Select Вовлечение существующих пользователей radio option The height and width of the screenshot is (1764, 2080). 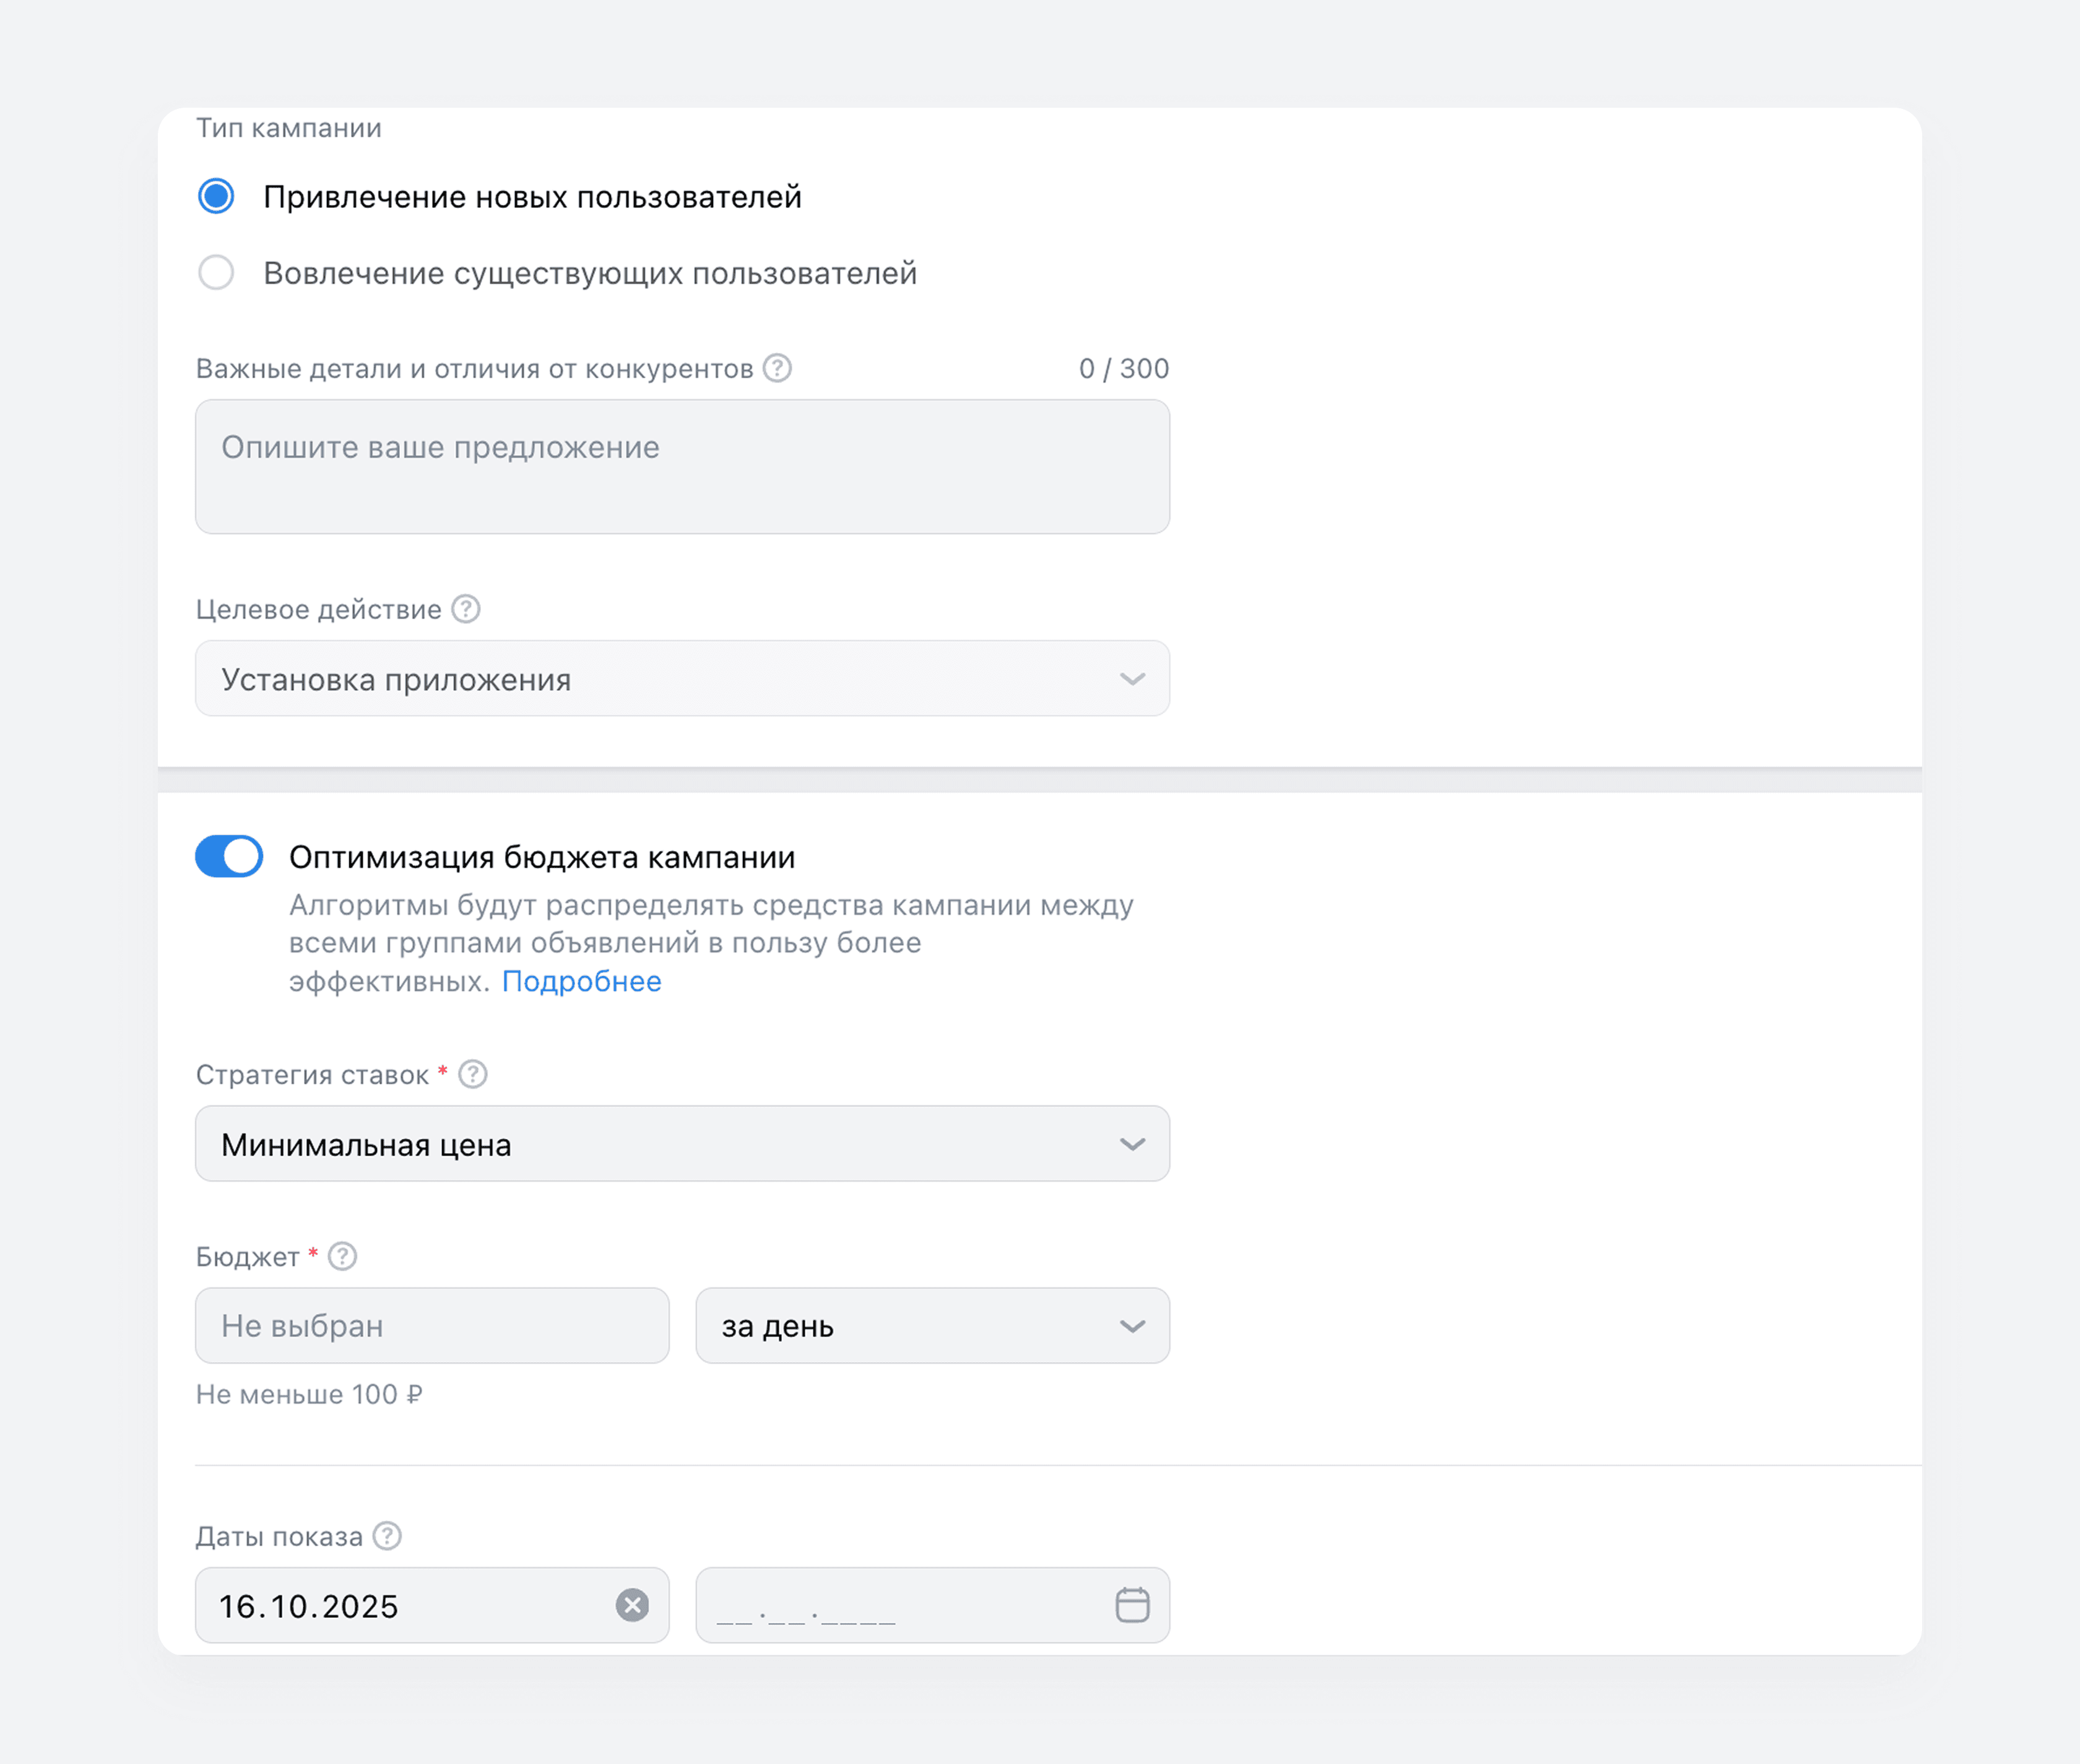coord(216,272)
